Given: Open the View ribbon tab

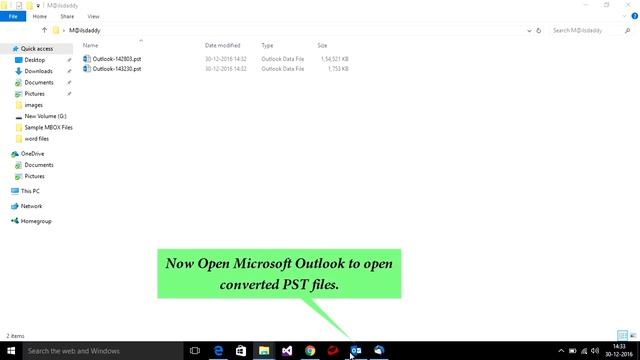Looking at the screenshot, I should [93, 17].
